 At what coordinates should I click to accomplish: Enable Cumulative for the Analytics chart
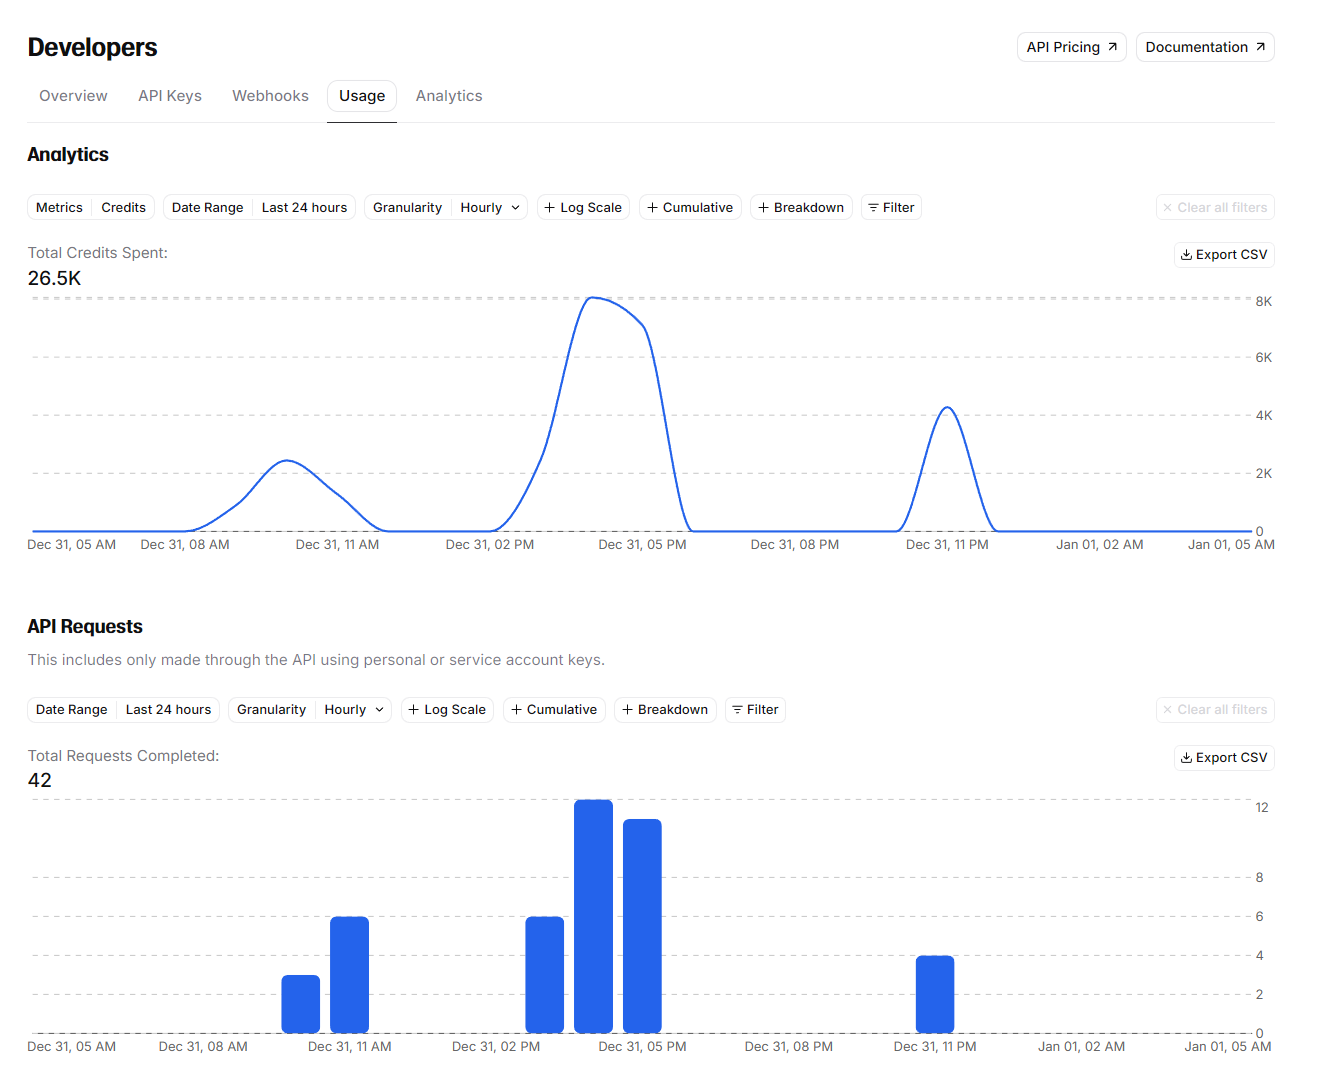(x=690, y=208)
